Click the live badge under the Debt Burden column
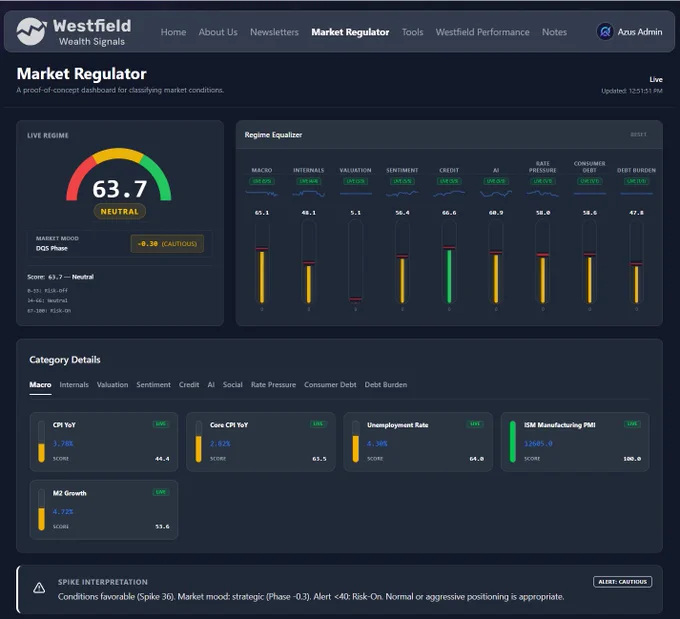This screenshot has height=619, width=680. pos(636,181)
